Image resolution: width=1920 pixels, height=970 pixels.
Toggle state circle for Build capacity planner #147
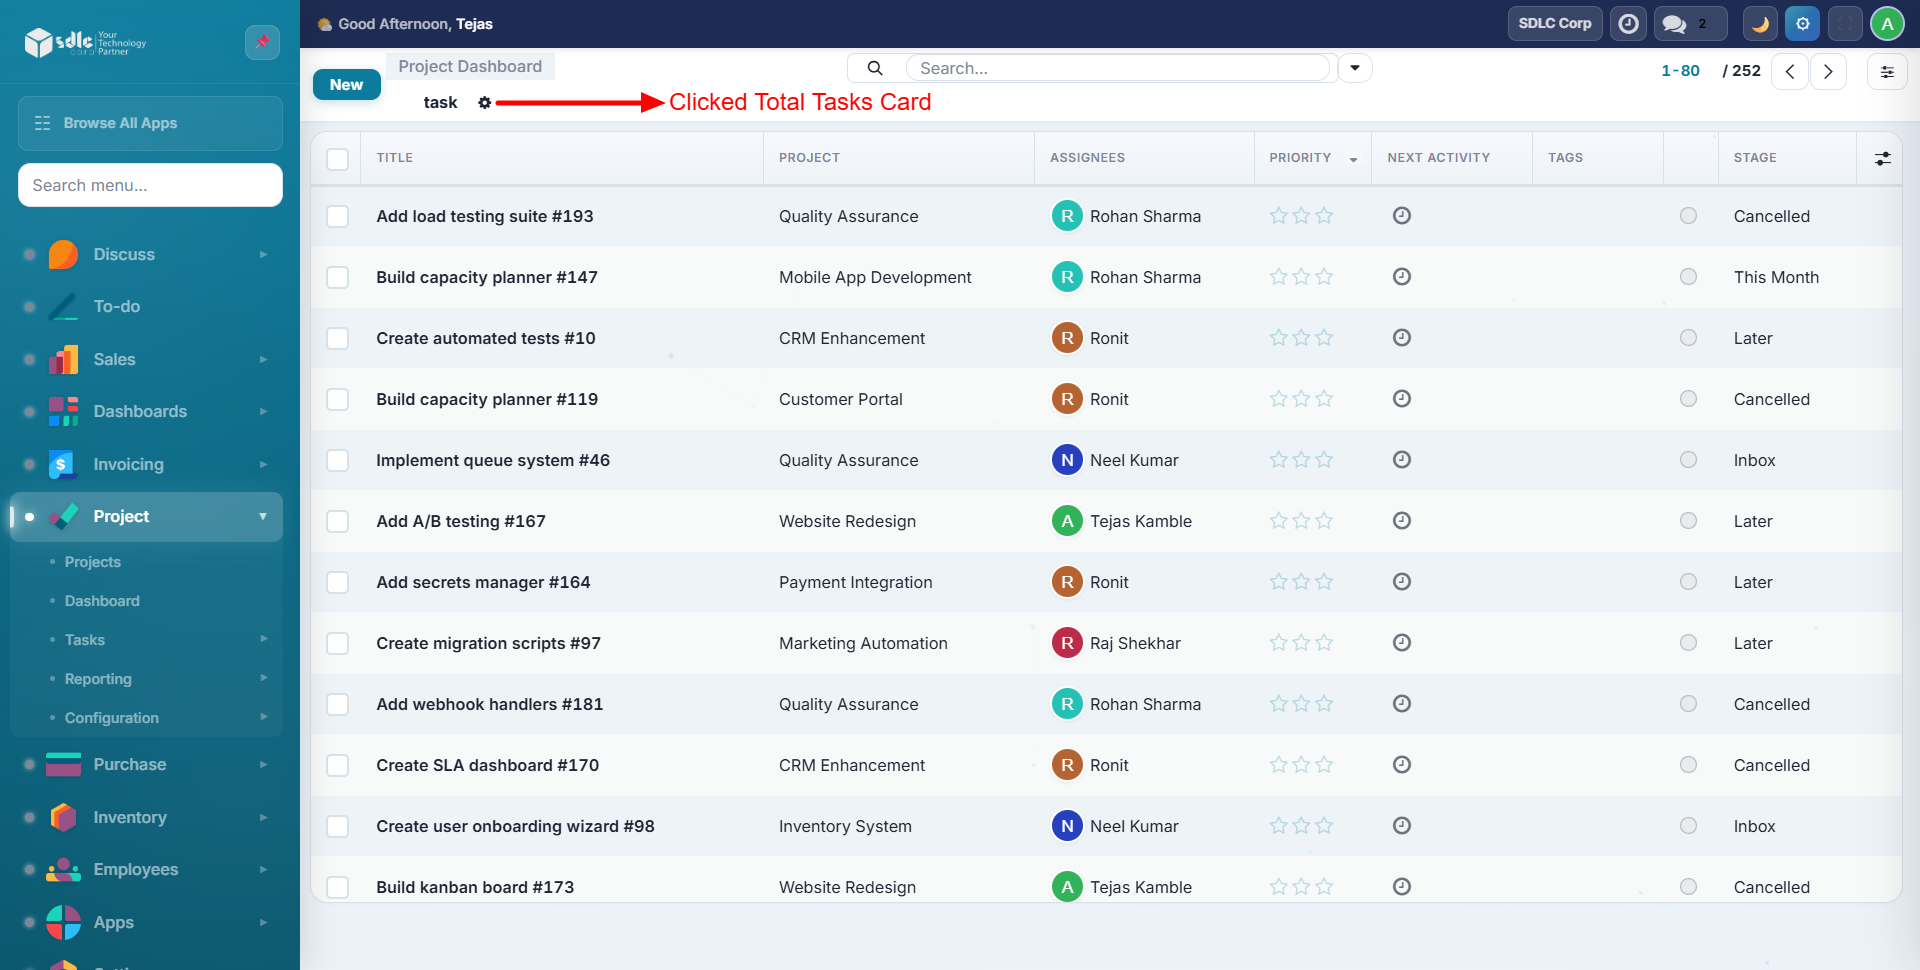1688,277
